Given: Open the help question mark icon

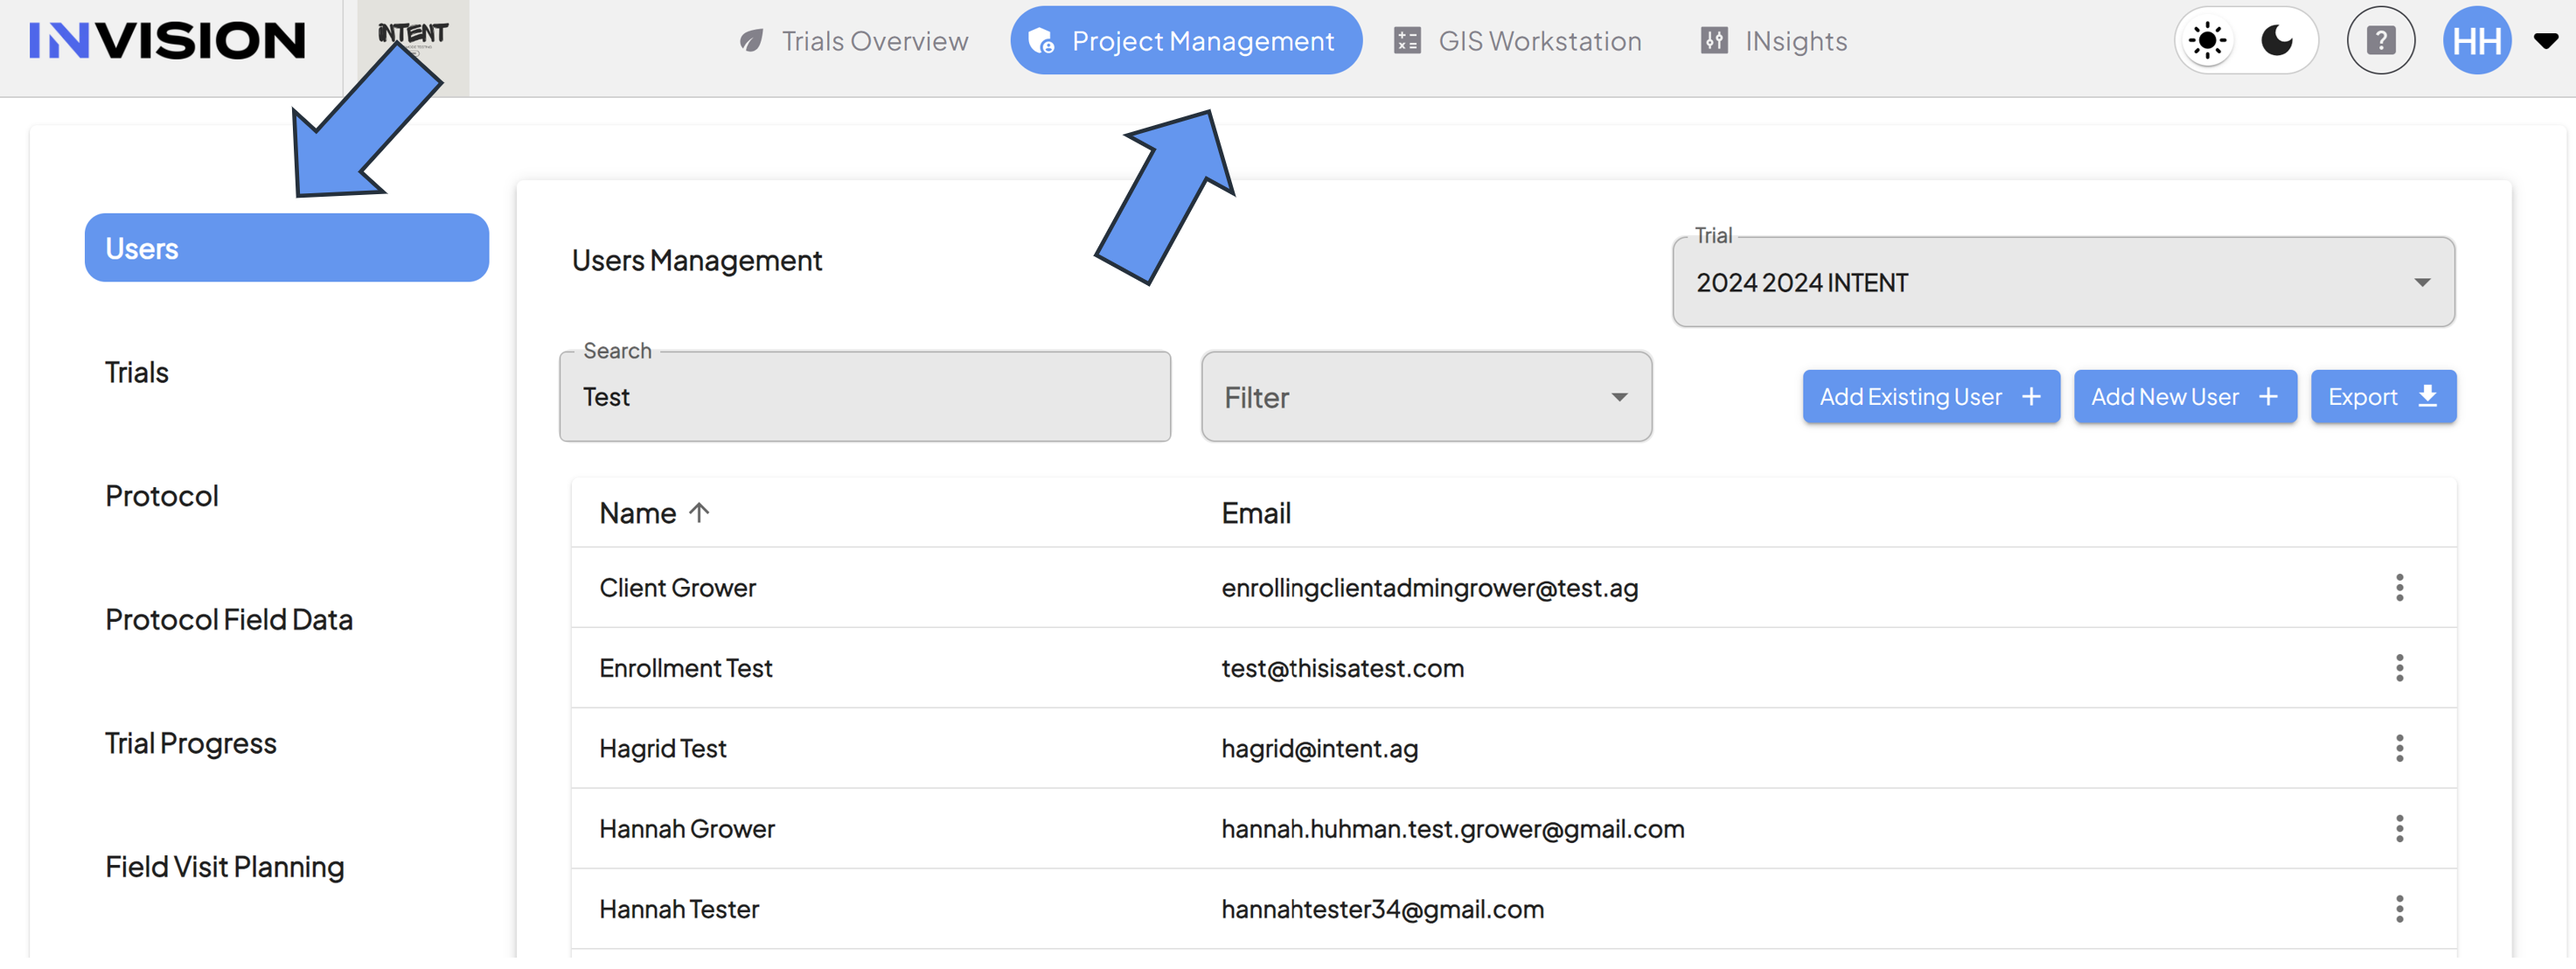Looking at the screenshot, I should coord(2381,41).
